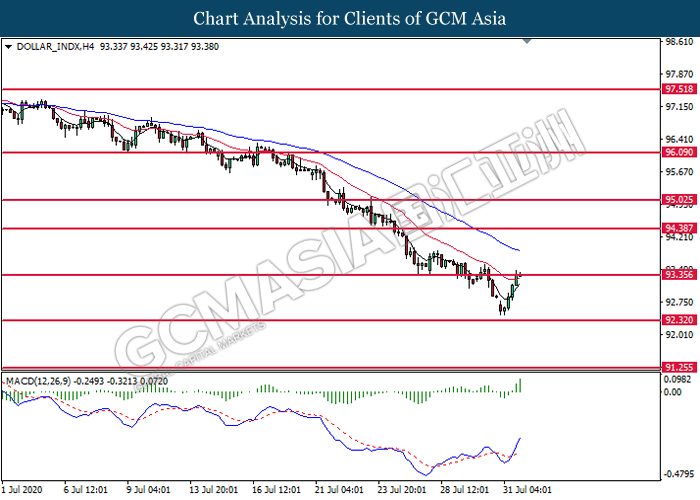Select the OHLC values 93.337 93.425 93.317 93.380

pyautogui.click(x=159, y=47)
